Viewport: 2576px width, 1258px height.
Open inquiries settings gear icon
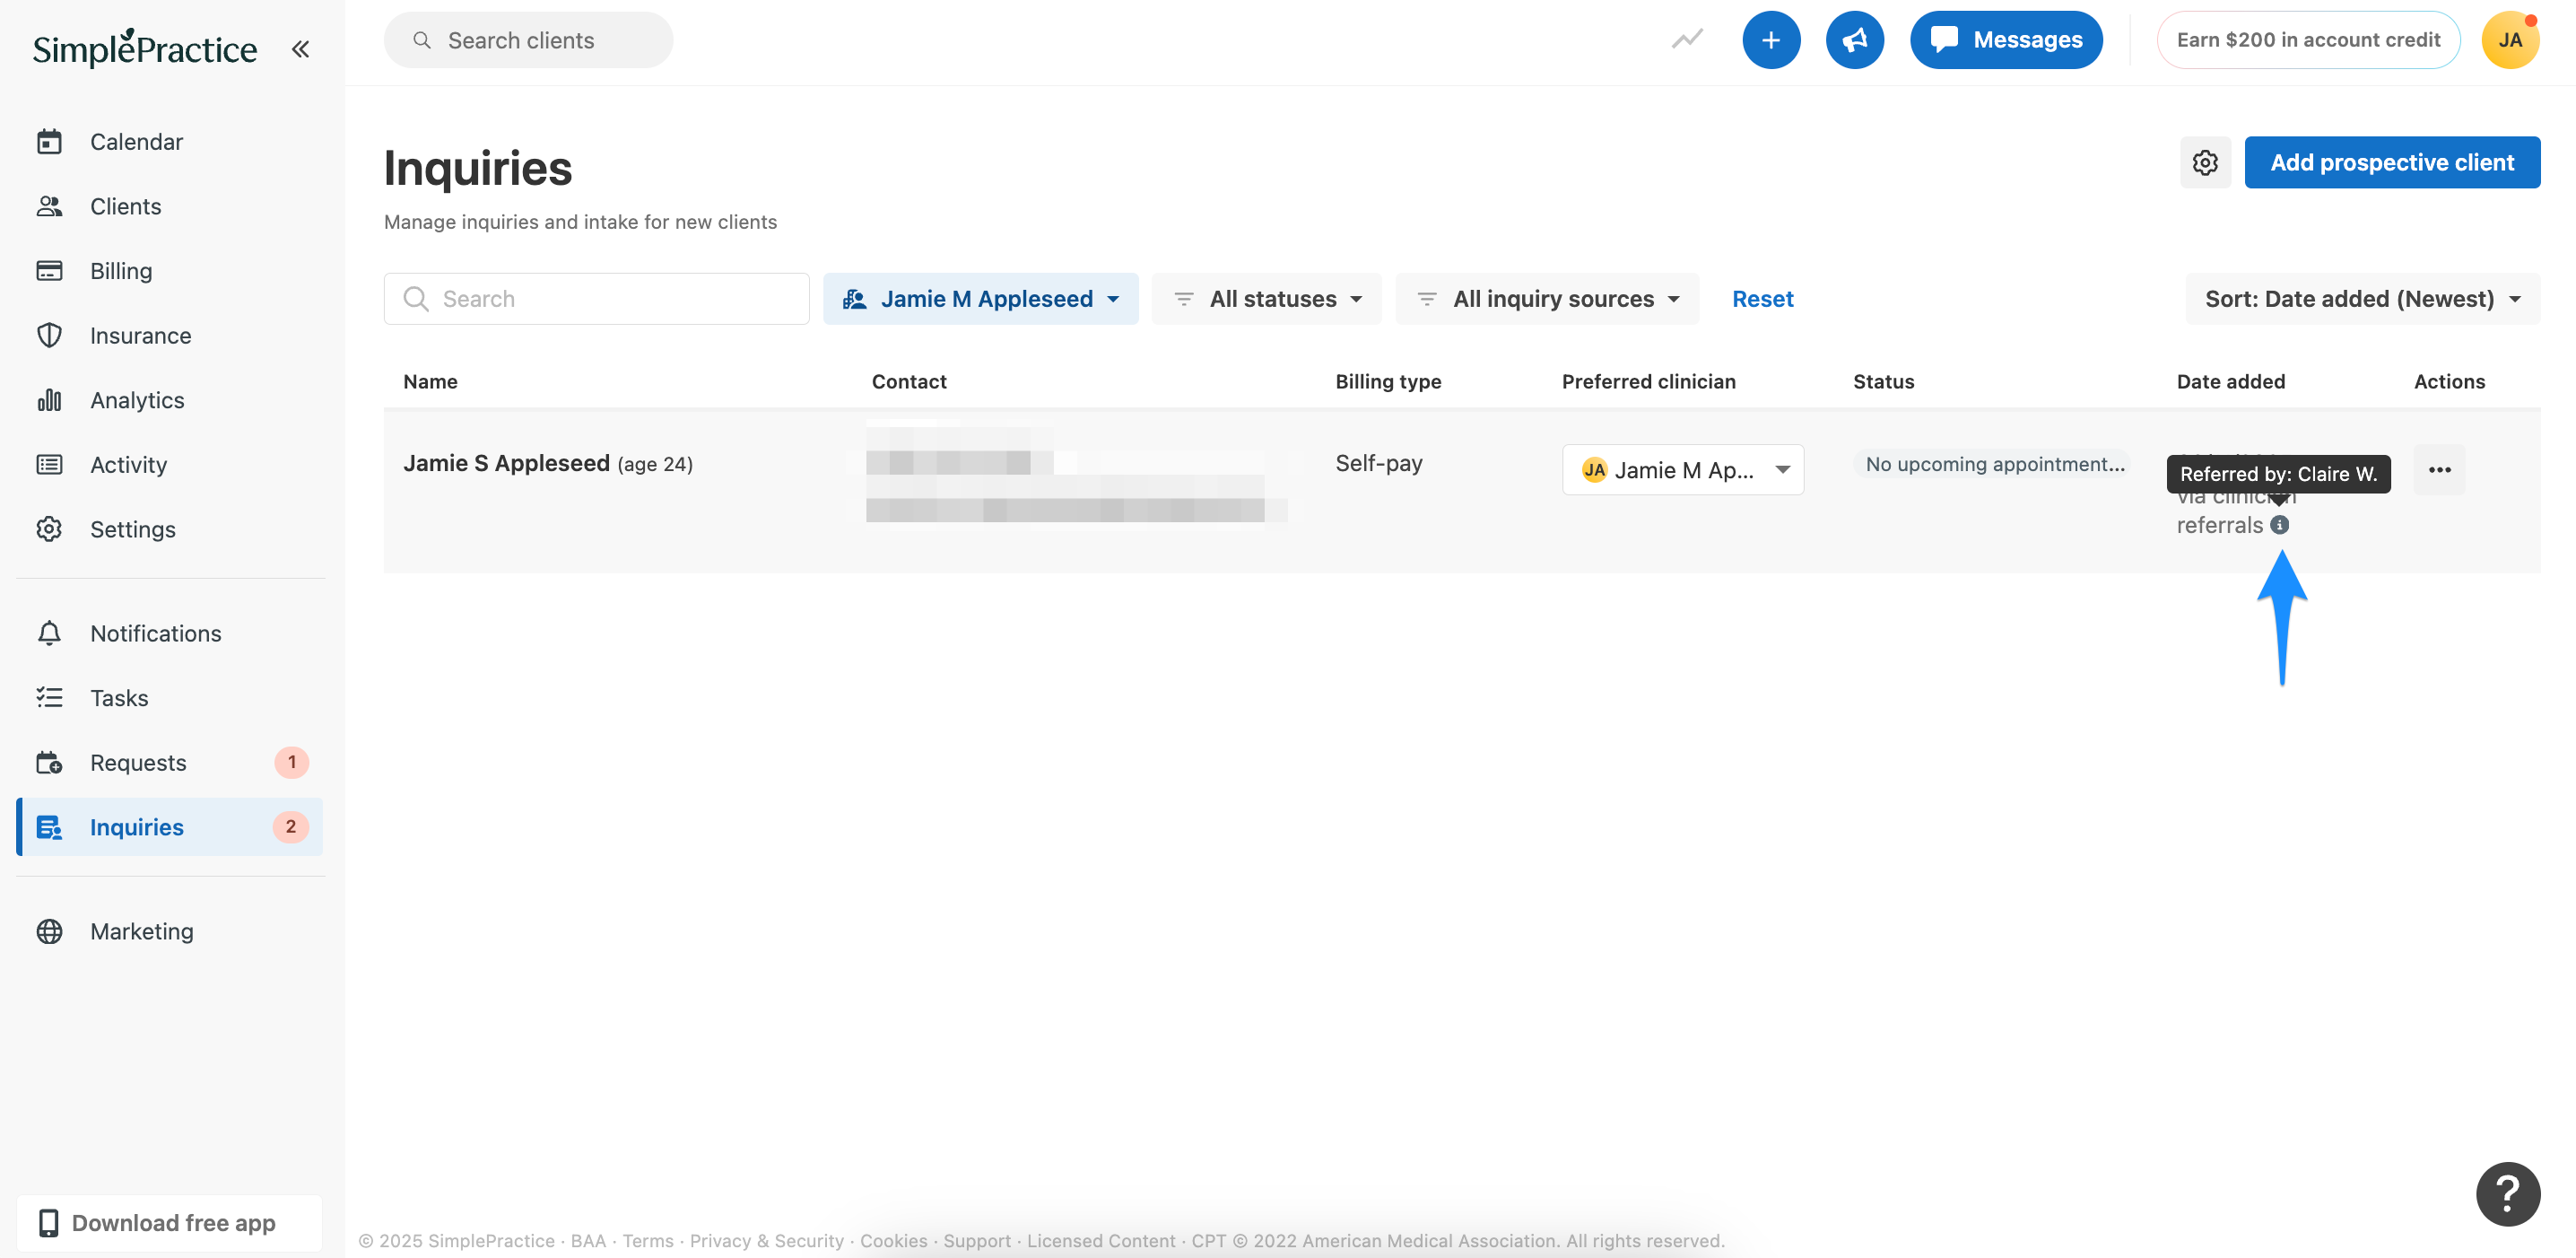click(x=2204, y=162)
